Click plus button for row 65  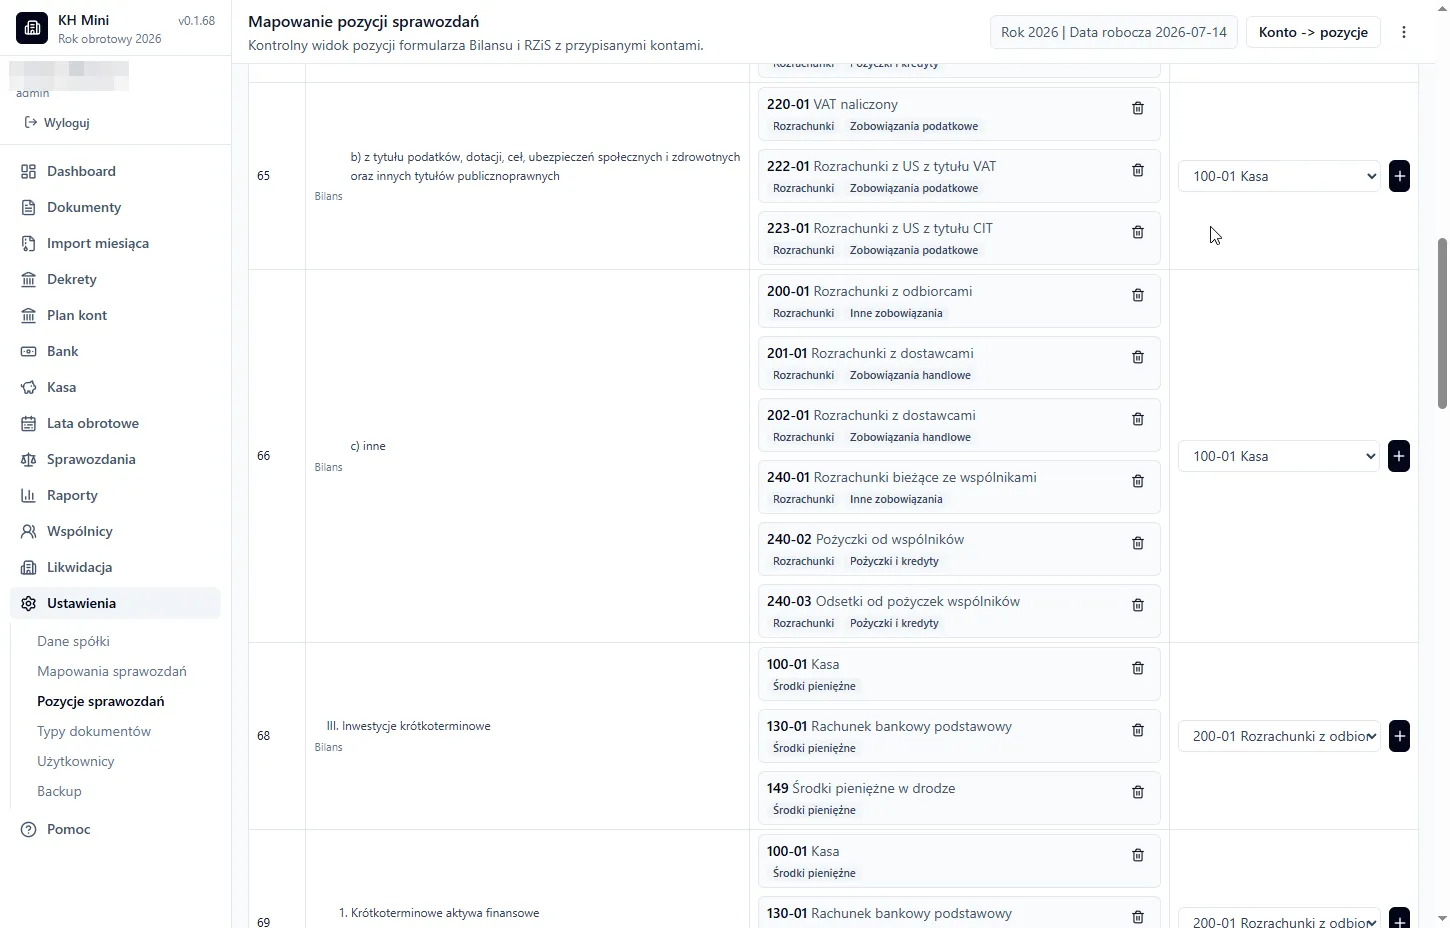(1399, 176)
